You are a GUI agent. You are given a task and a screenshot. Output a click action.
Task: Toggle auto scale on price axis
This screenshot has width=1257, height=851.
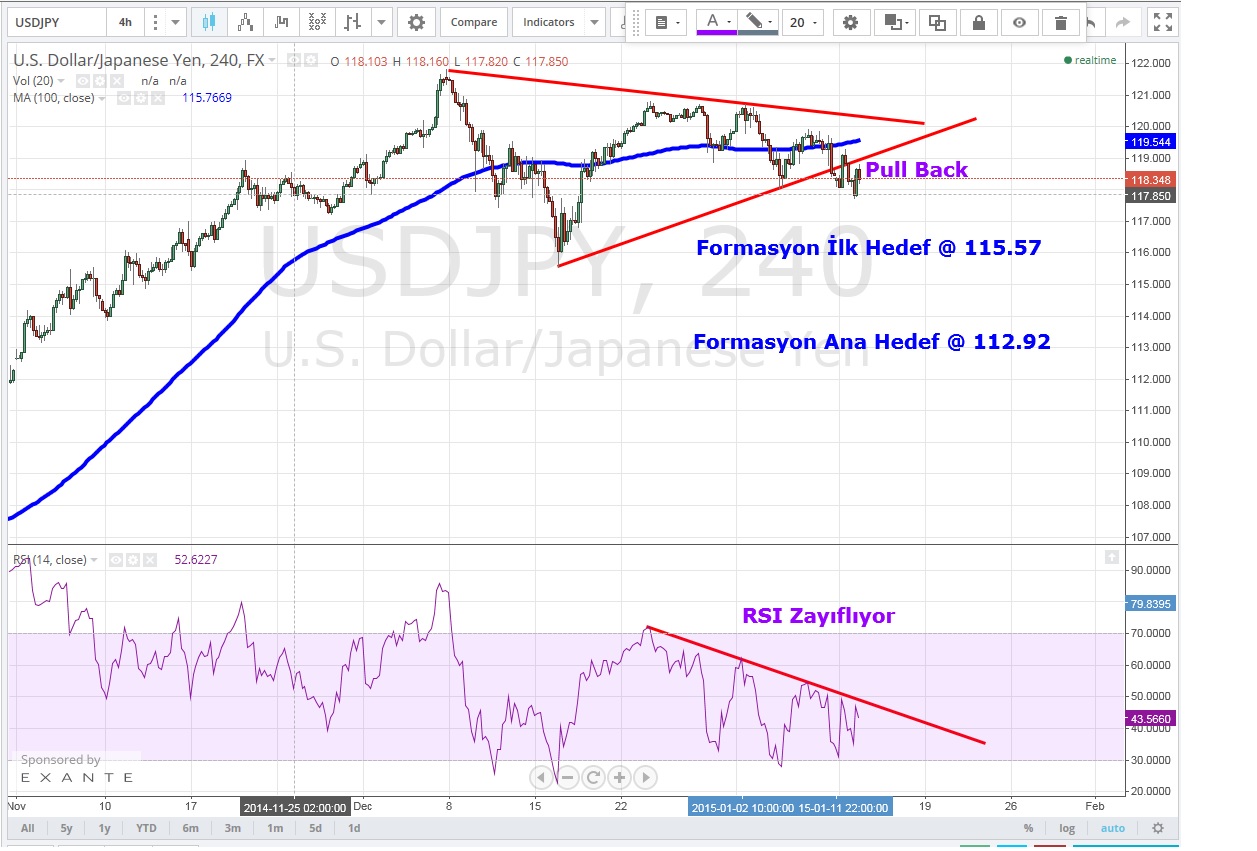pyautogui.click(x=1113, y=828)
